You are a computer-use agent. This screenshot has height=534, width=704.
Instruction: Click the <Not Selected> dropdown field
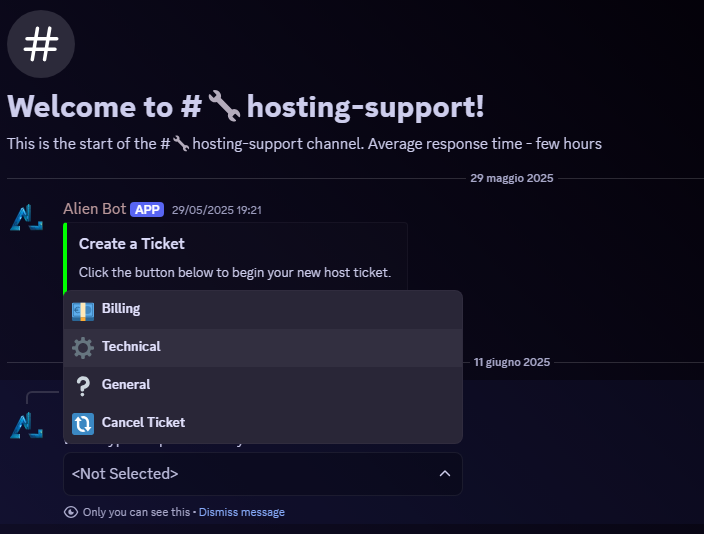click(263, 474)
